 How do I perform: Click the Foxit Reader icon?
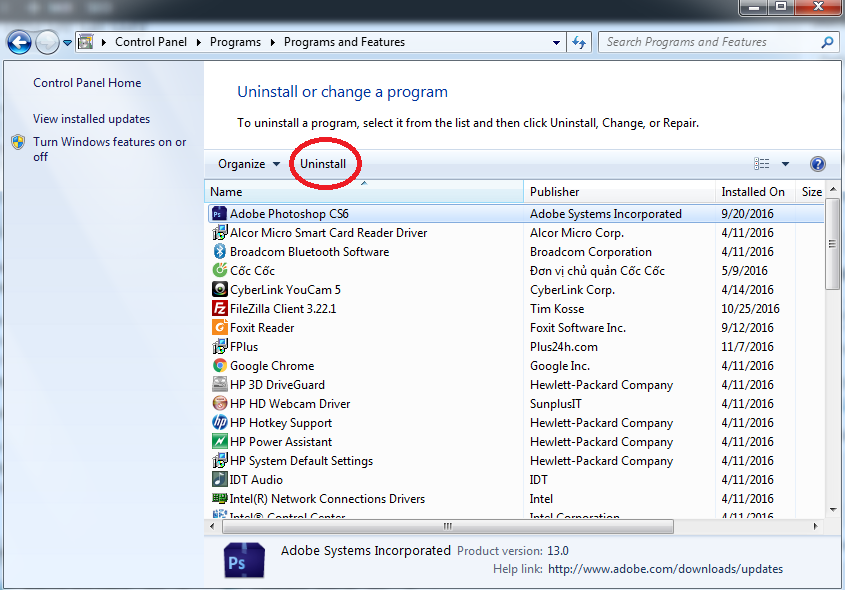tap(220, 328)
